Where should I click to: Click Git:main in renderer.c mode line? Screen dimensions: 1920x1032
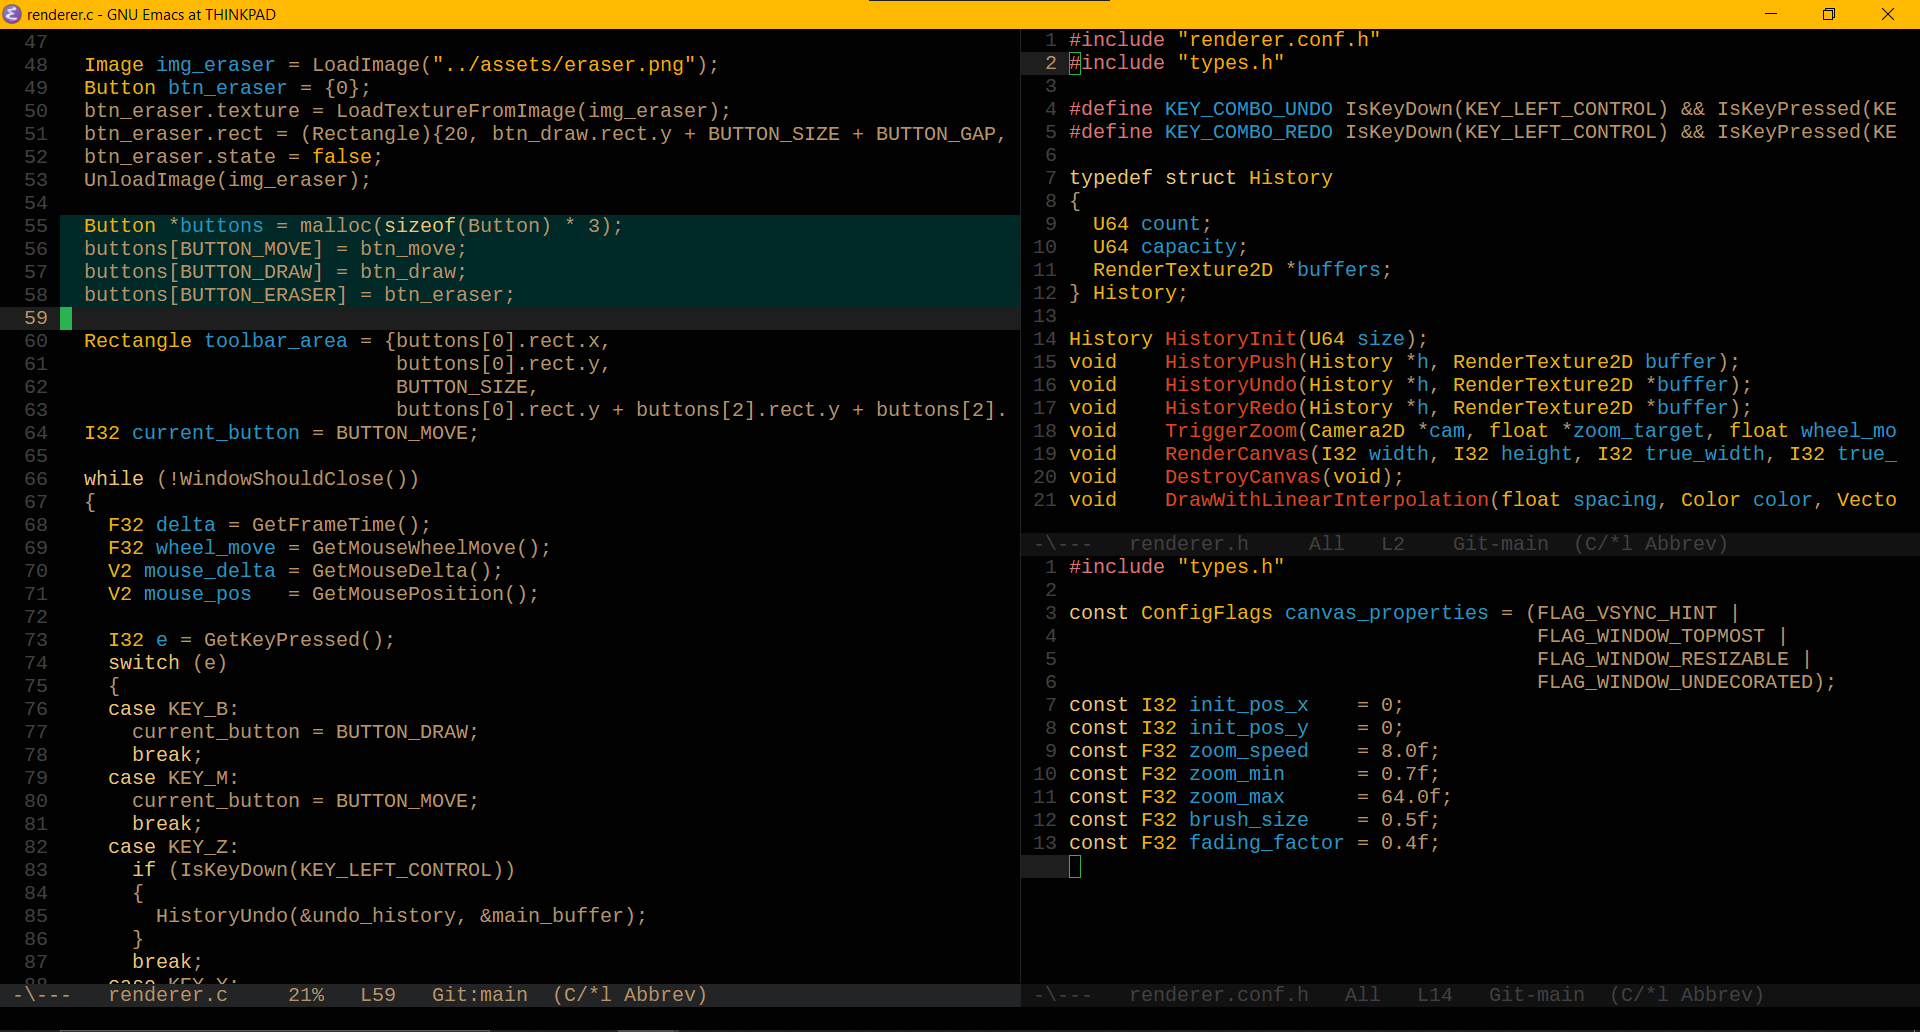tap(480, 995)
